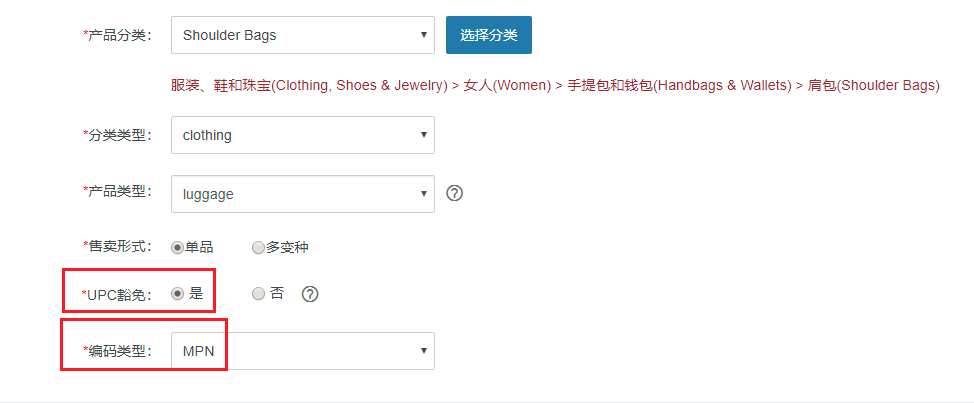Choose 是 for UPC豁免
Image resolution: width=974 pixels, height=403 pixels.
(x=177, y=294)
